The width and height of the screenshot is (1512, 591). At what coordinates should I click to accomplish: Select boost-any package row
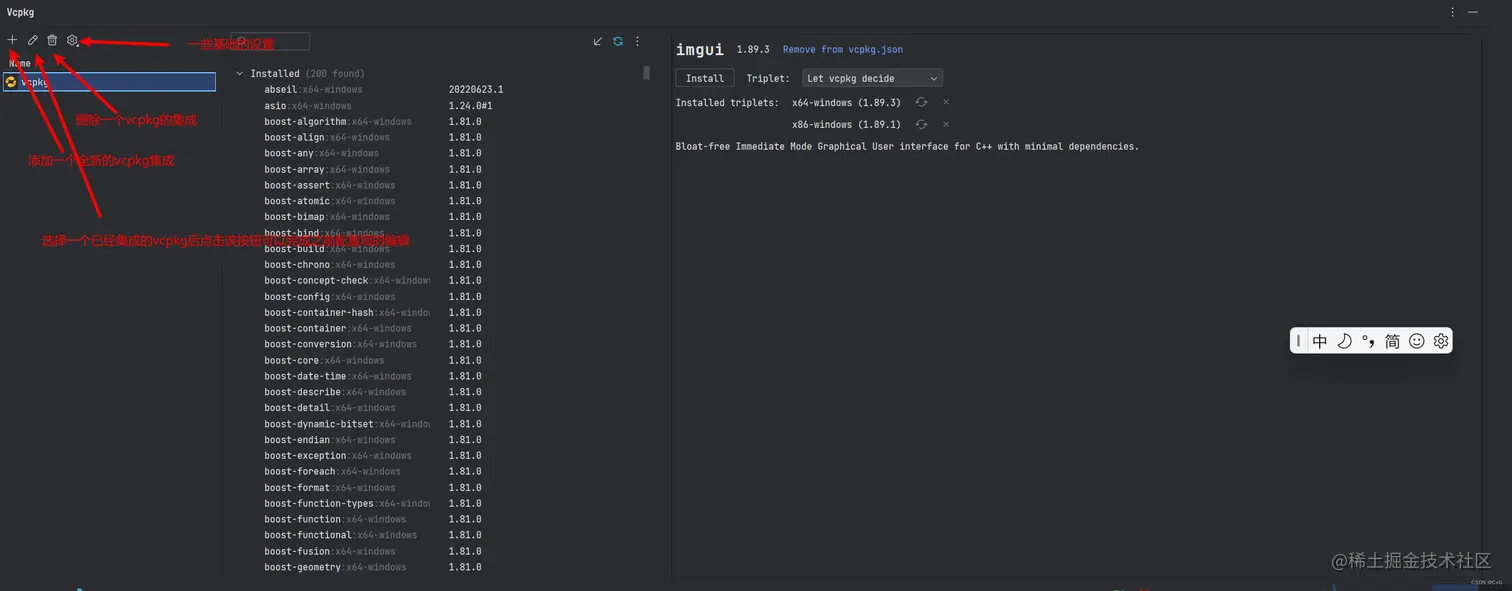click(321, 153)
